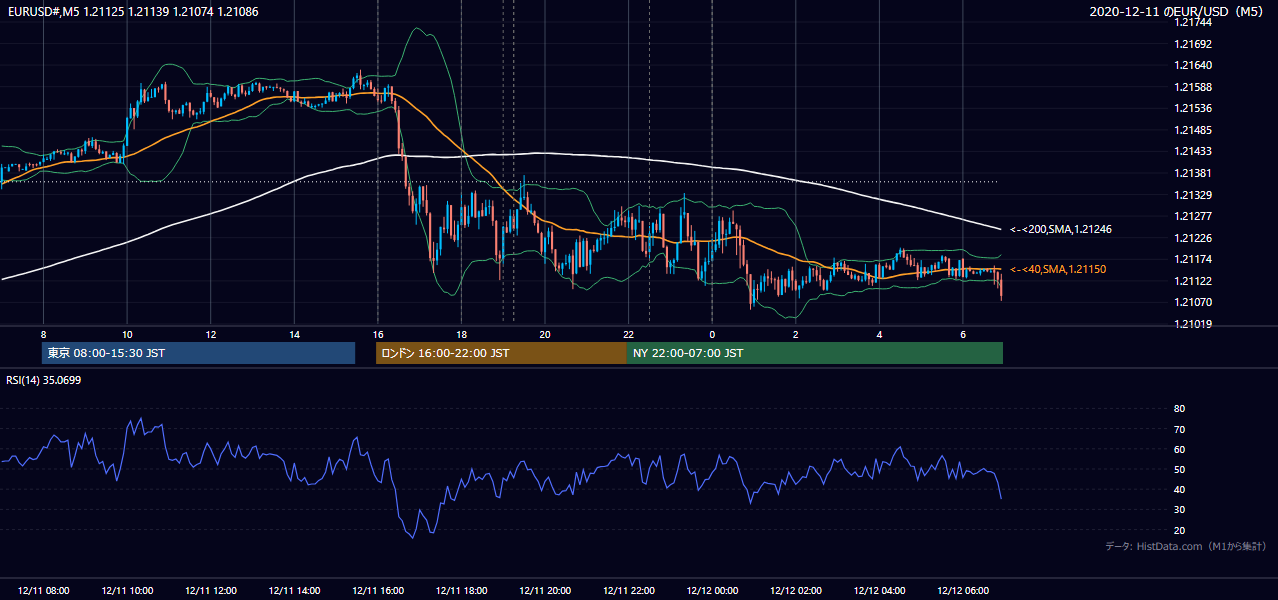Click the RSI scale value 30
Screen dimensions: 1278x600
pos(1179,510)
